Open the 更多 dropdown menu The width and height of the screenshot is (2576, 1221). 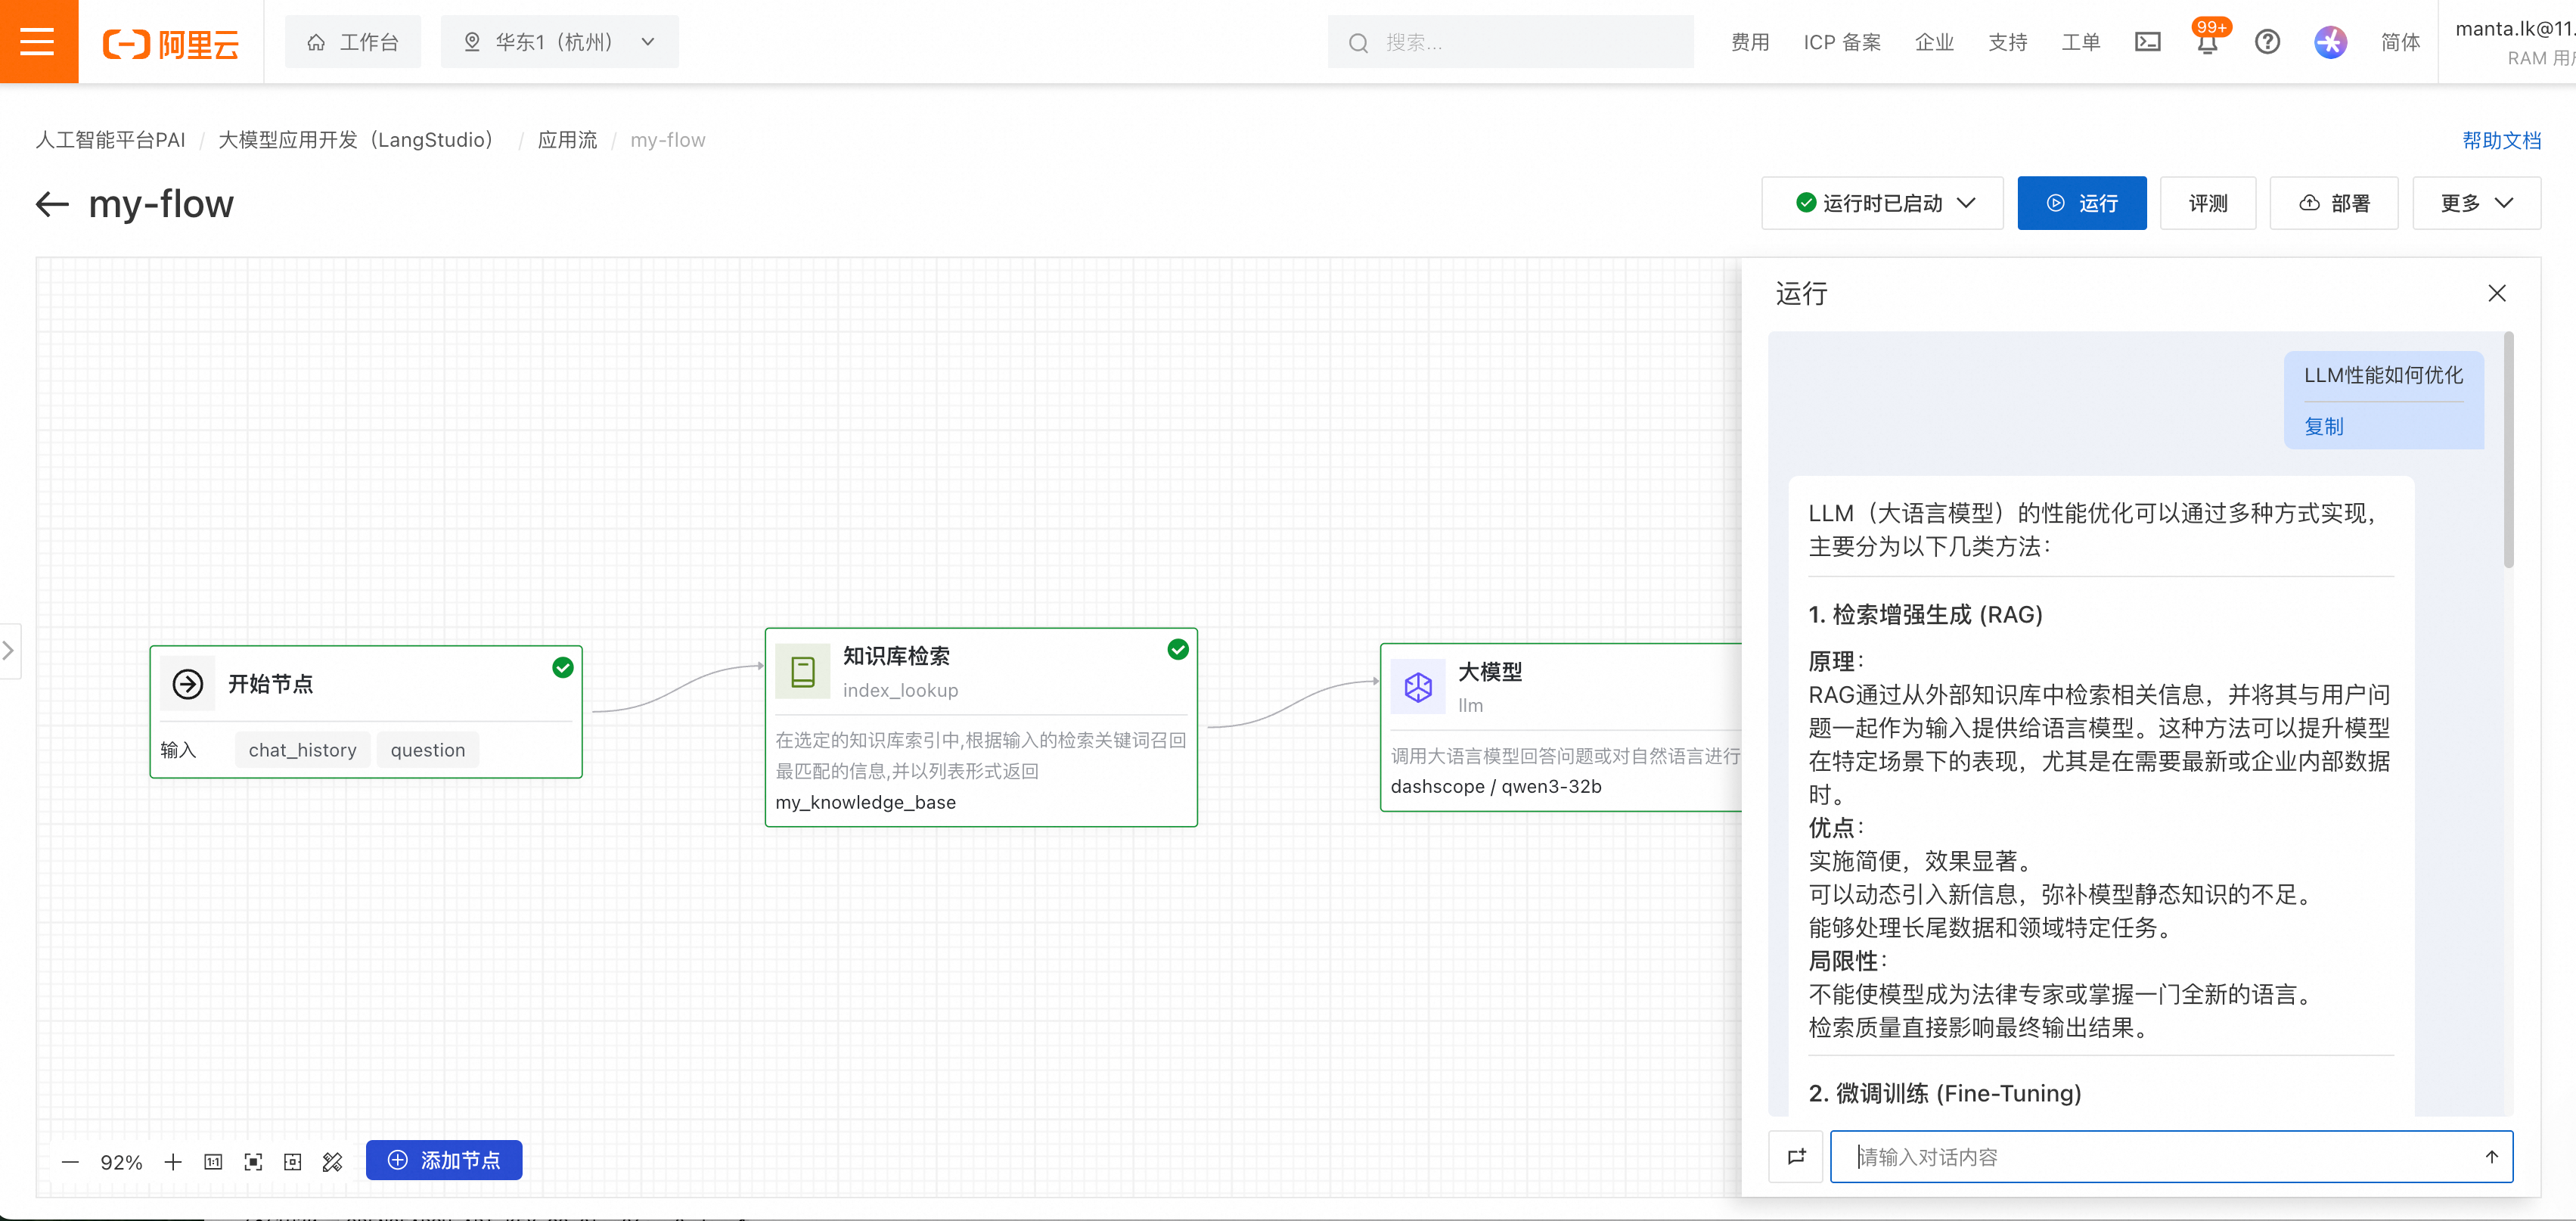tap(2476, 203)
